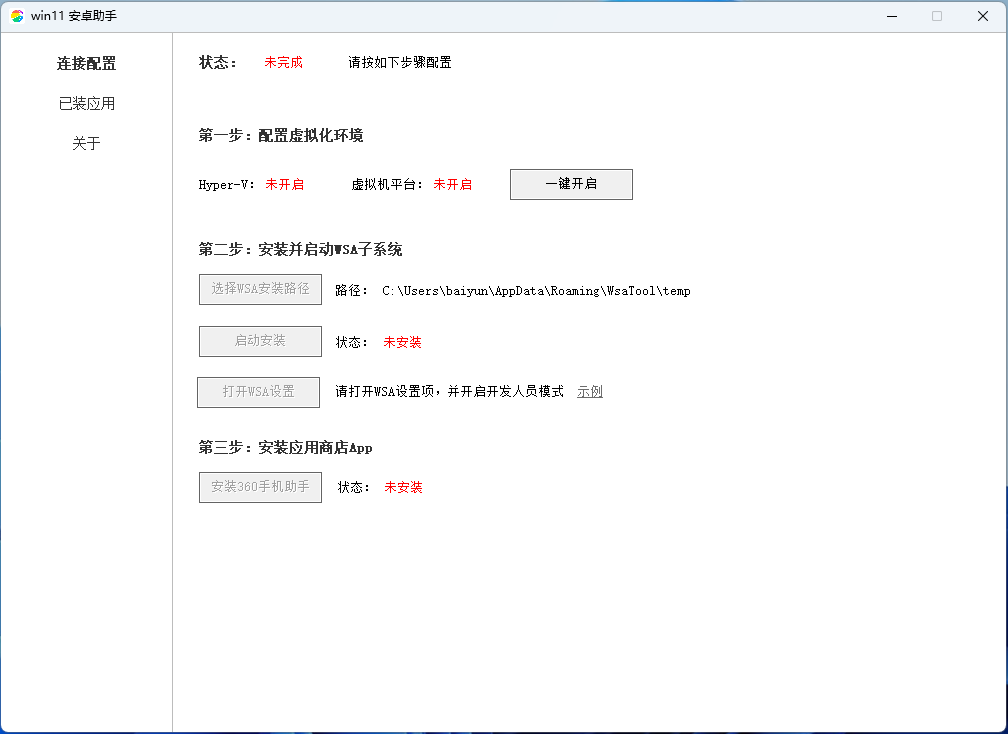
Task: Click the 虚拟机平台 未开启 status label
Action: pyautogui.click(x=453, y=184)
